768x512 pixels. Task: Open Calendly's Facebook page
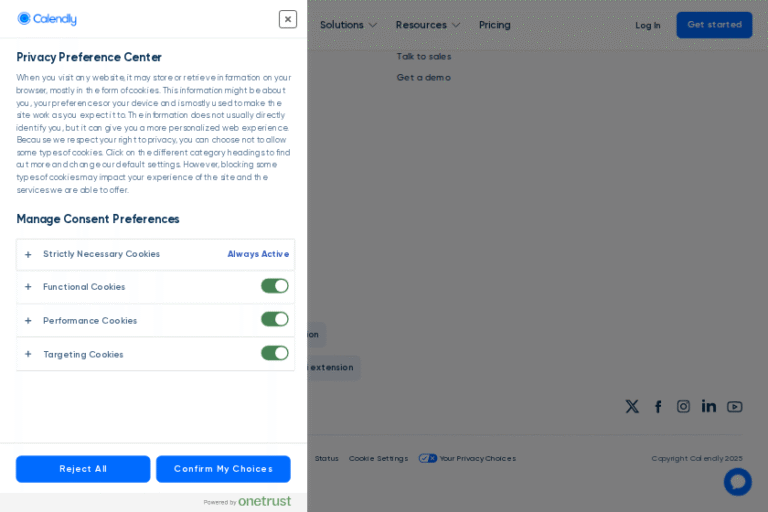point(658,406)
